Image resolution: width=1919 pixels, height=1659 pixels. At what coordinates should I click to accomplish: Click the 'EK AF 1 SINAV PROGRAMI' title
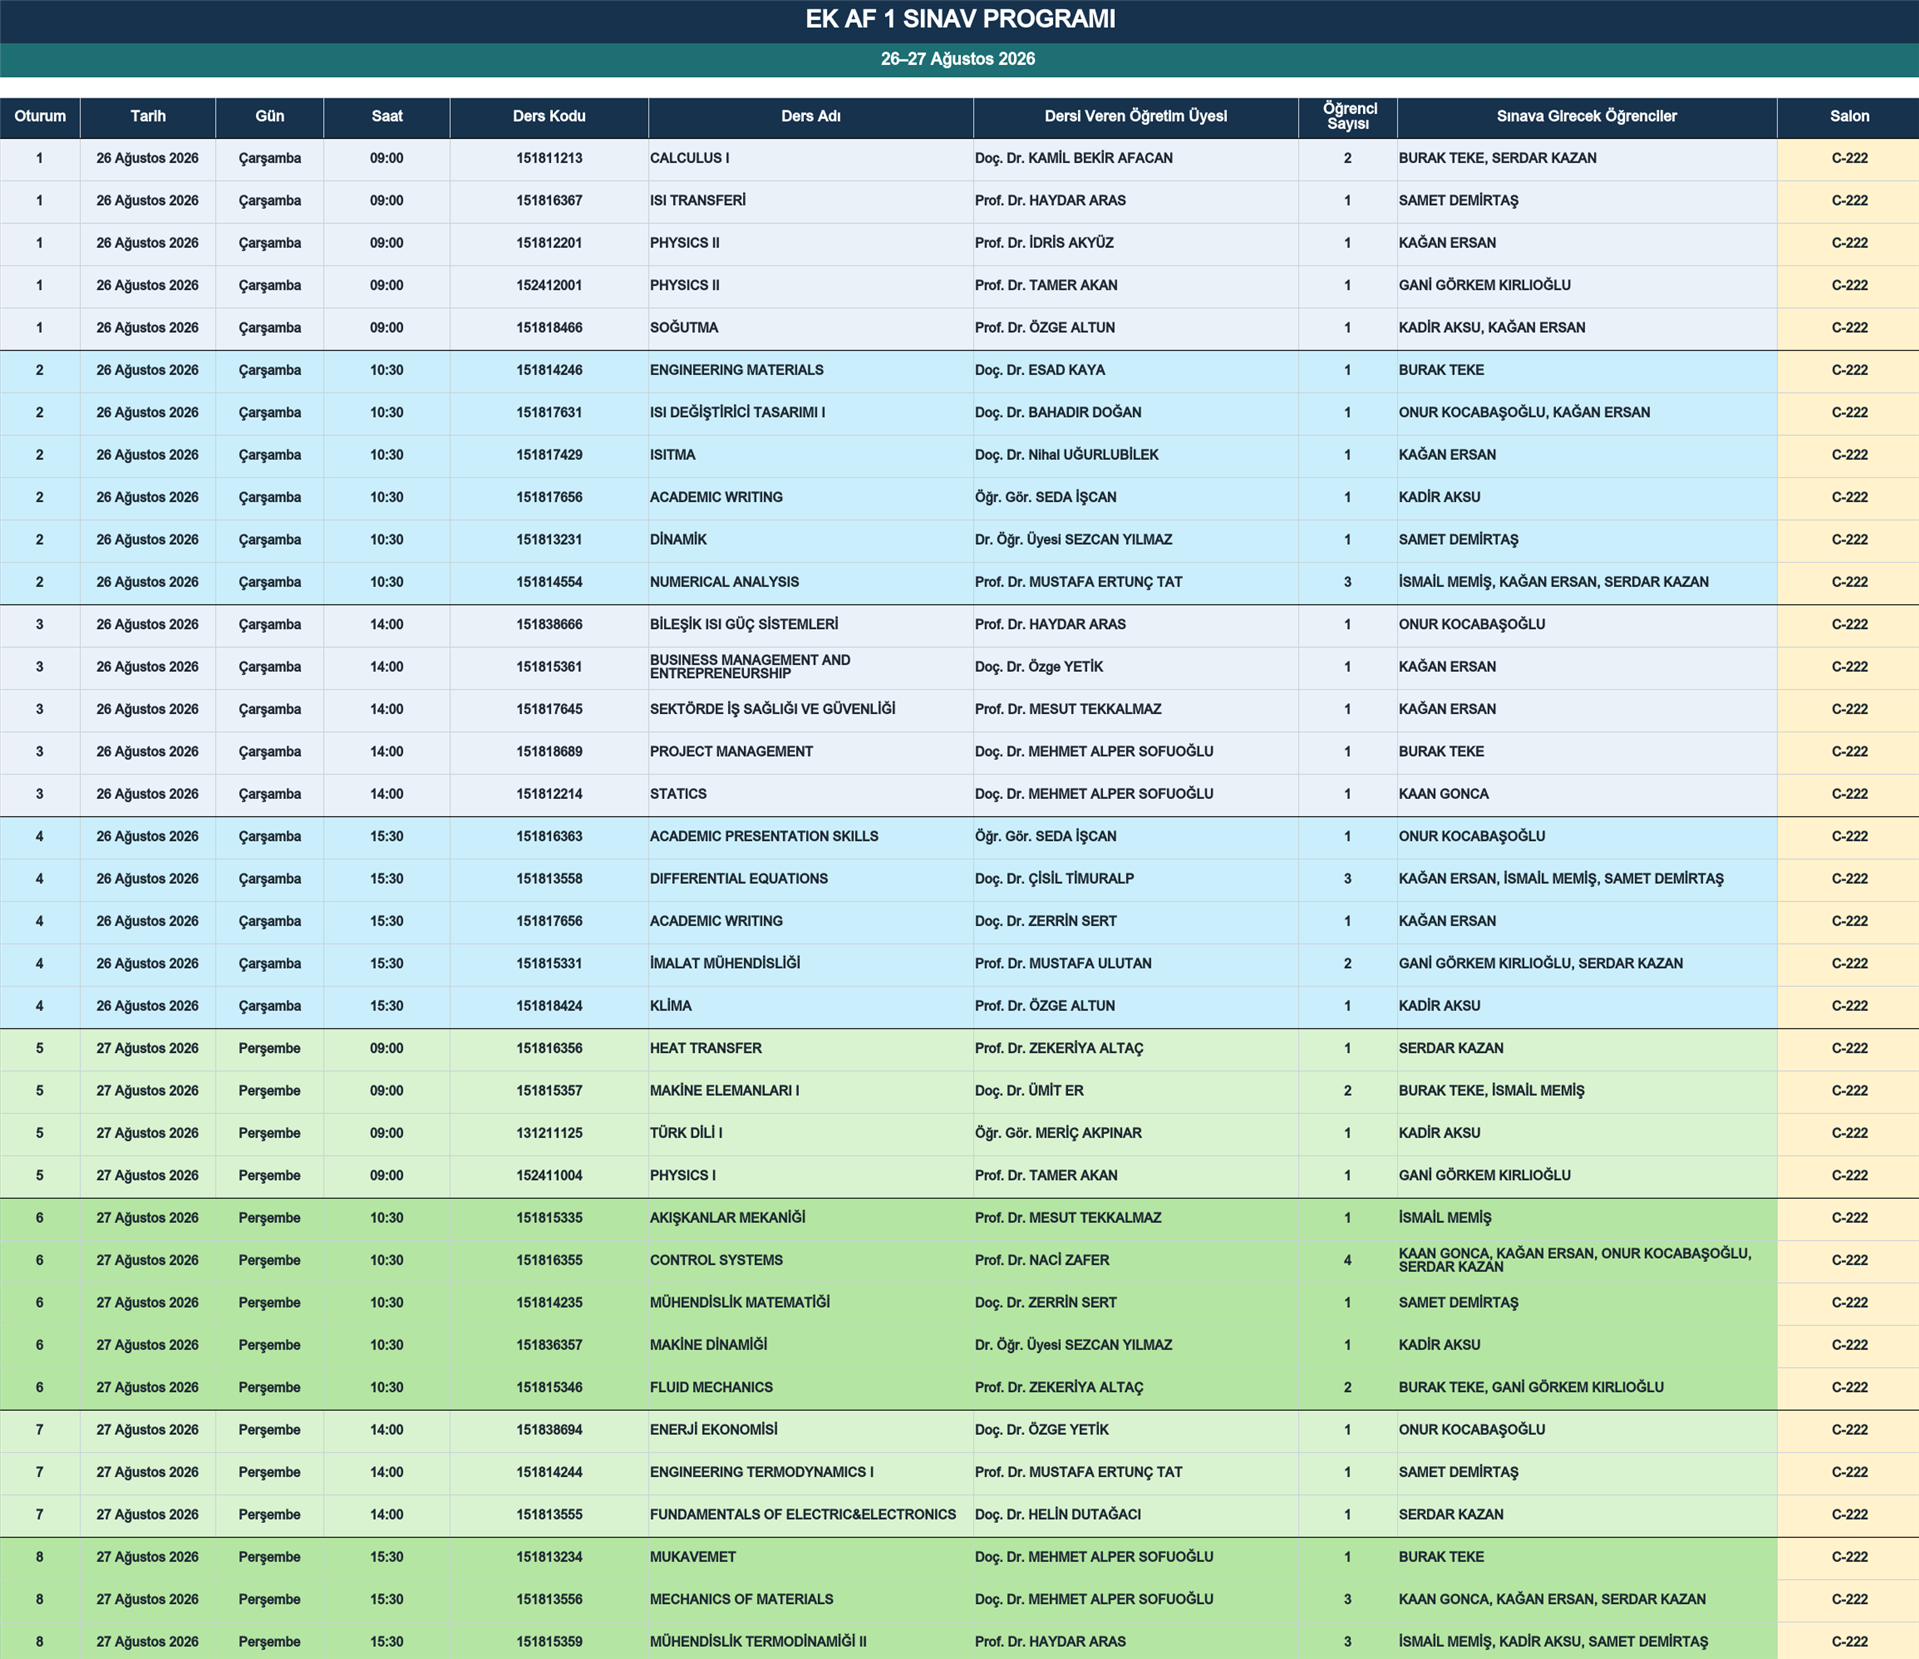pos(960,19)
